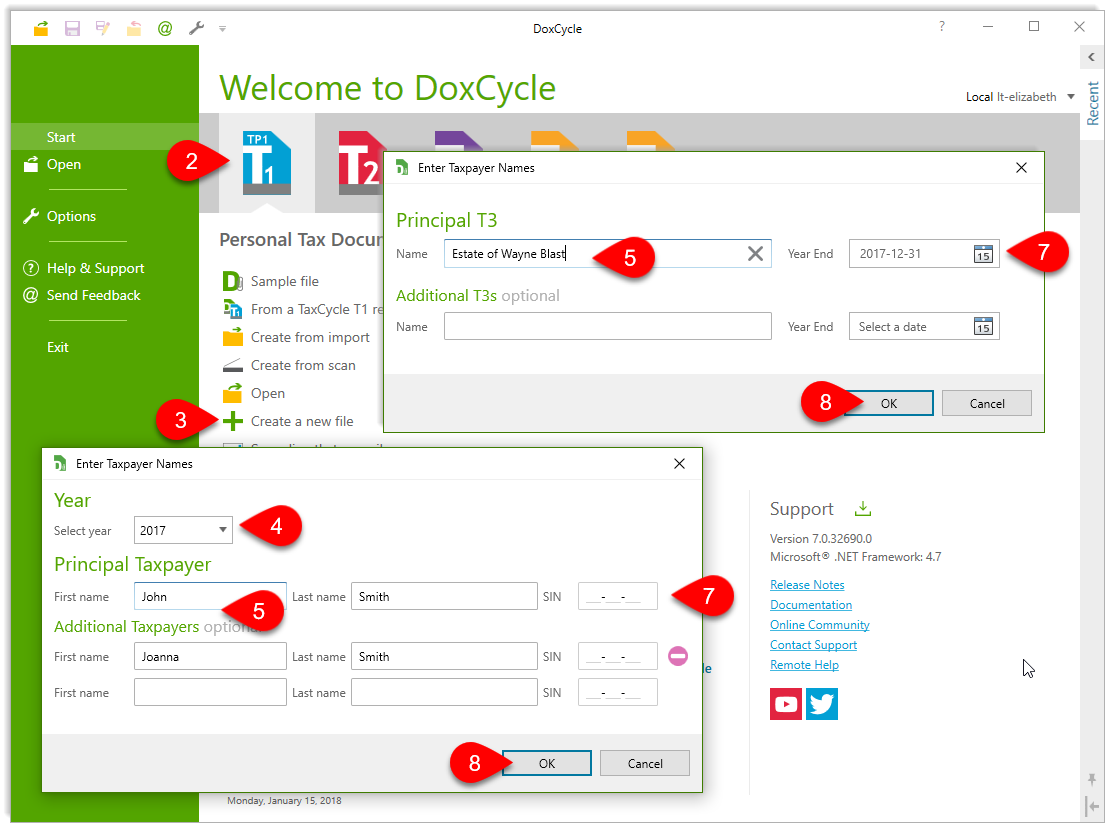Viewport: 1105px width, 823px height.
Task: Select the TP1 T1 document type icon
Action: tap(266, 163)
